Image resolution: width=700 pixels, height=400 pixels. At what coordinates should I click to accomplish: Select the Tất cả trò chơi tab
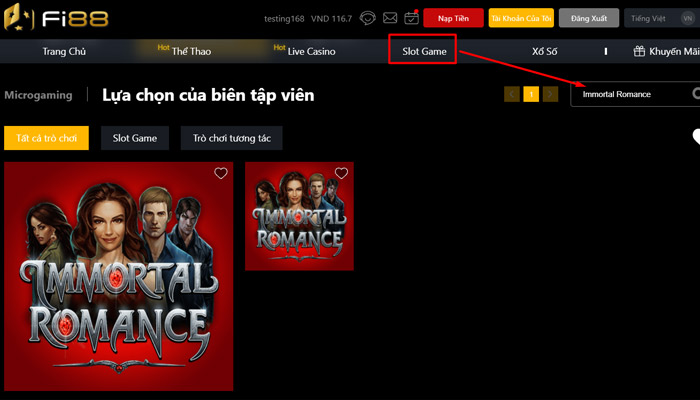(x=46, y=138)
